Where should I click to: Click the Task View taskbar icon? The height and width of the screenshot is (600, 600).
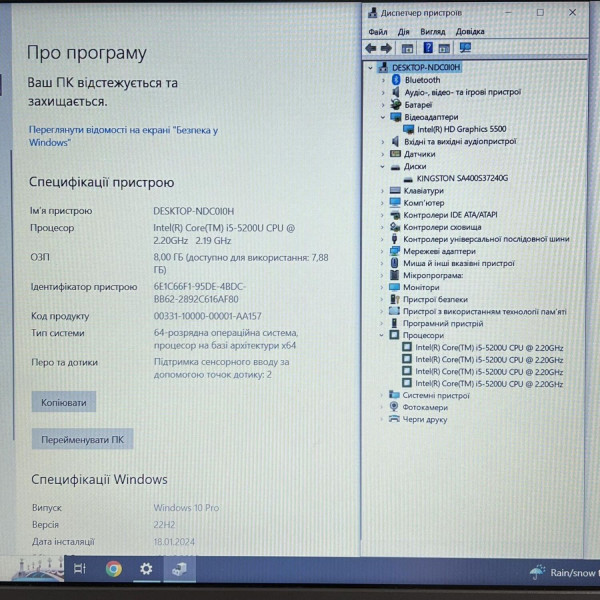pos(80,569)
